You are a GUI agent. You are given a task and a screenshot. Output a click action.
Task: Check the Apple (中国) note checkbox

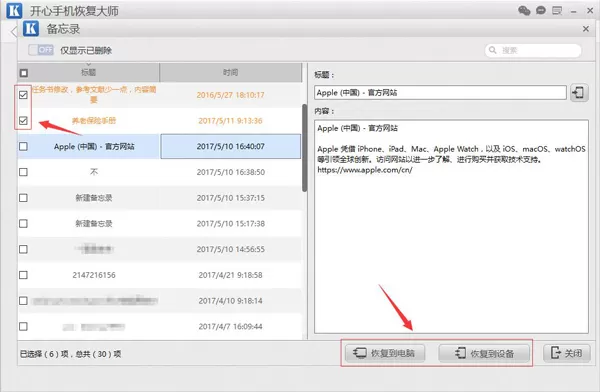pyautogui.click(x=23, y=146)
